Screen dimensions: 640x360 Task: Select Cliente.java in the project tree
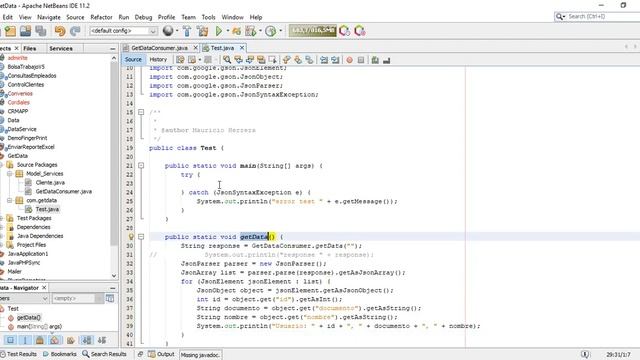(50, 182)
